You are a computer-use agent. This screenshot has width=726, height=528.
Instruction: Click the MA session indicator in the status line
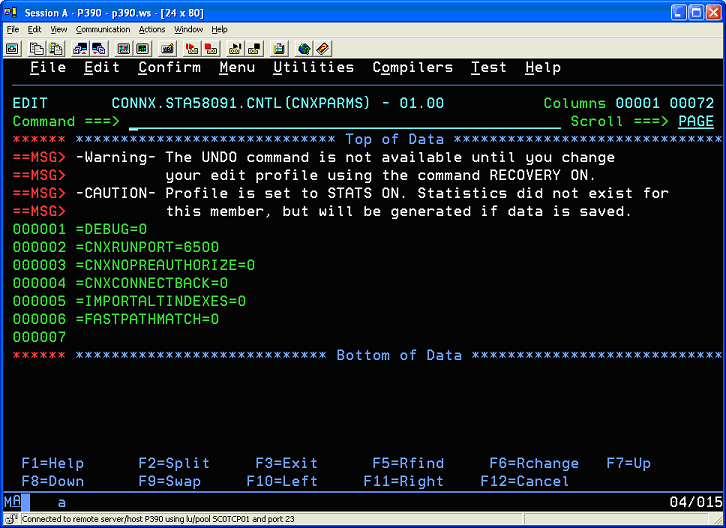click(x=13, y=502)
